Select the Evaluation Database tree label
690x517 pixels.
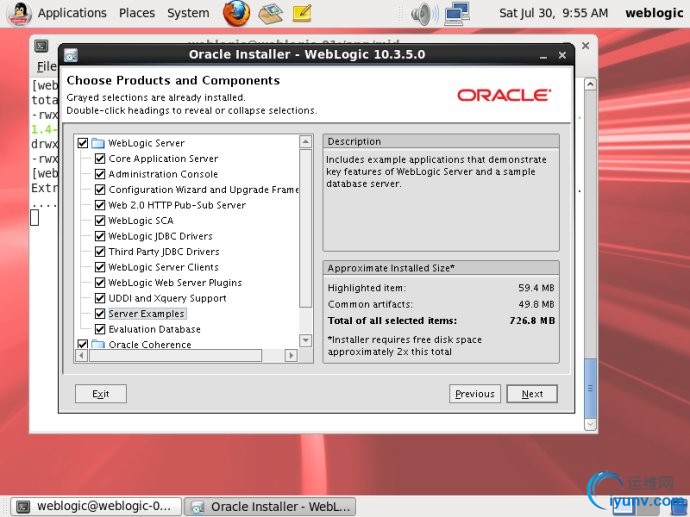[x=154, y=329]
